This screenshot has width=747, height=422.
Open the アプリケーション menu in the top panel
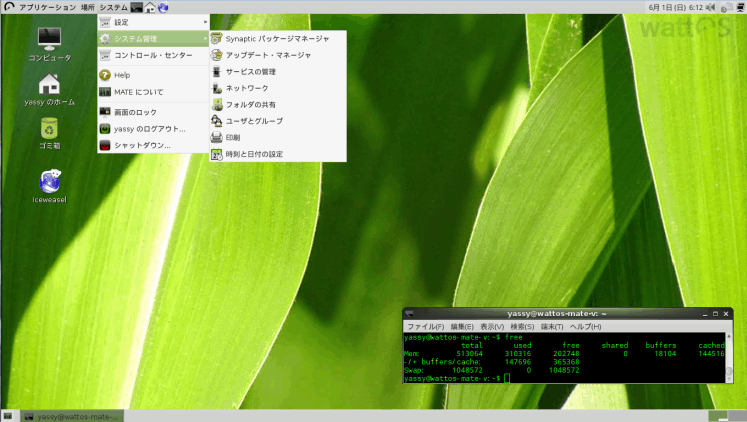(x=47, y=7)
